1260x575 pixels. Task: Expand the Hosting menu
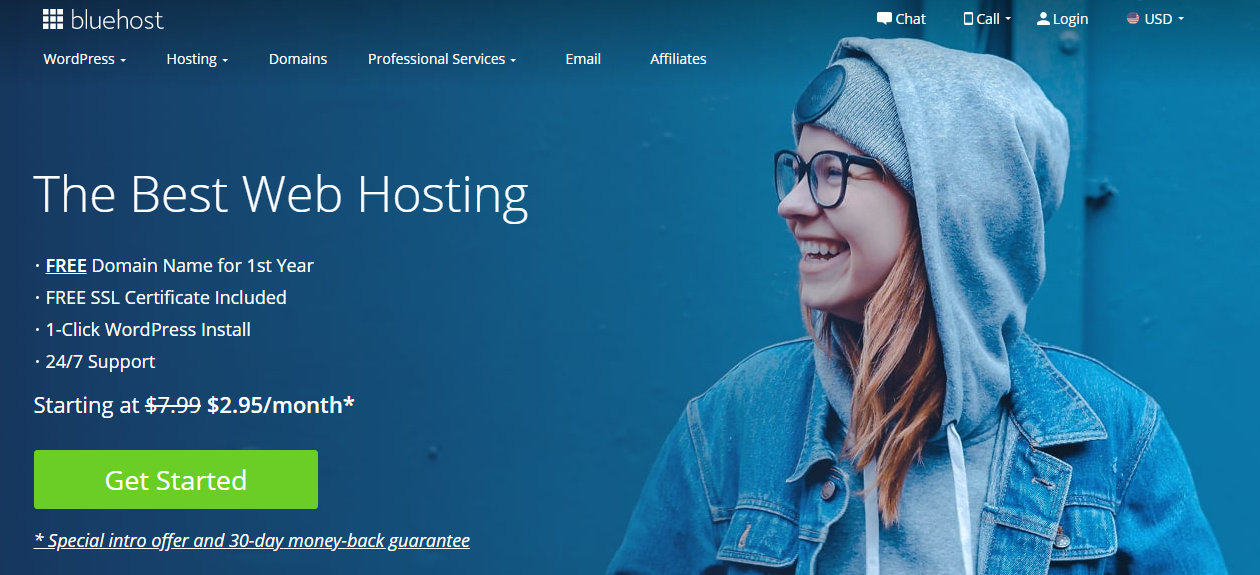point(197,59)
